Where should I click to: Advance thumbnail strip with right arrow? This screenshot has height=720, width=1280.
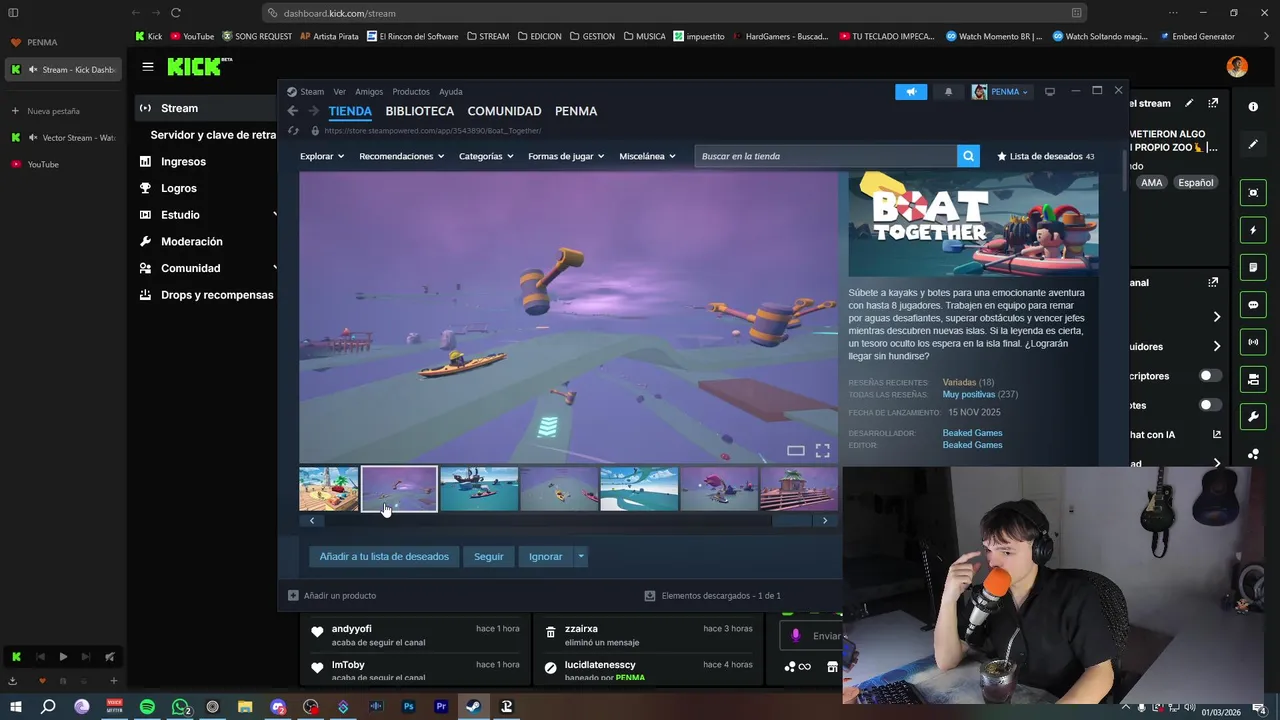(825, 521)
